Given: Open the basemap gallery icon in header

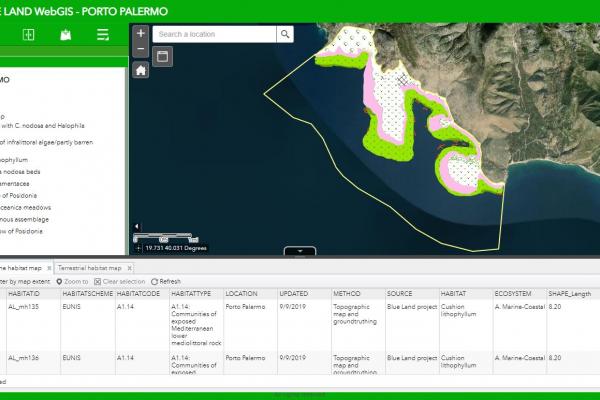Looking at the screenshot, I should coord(65,35).
